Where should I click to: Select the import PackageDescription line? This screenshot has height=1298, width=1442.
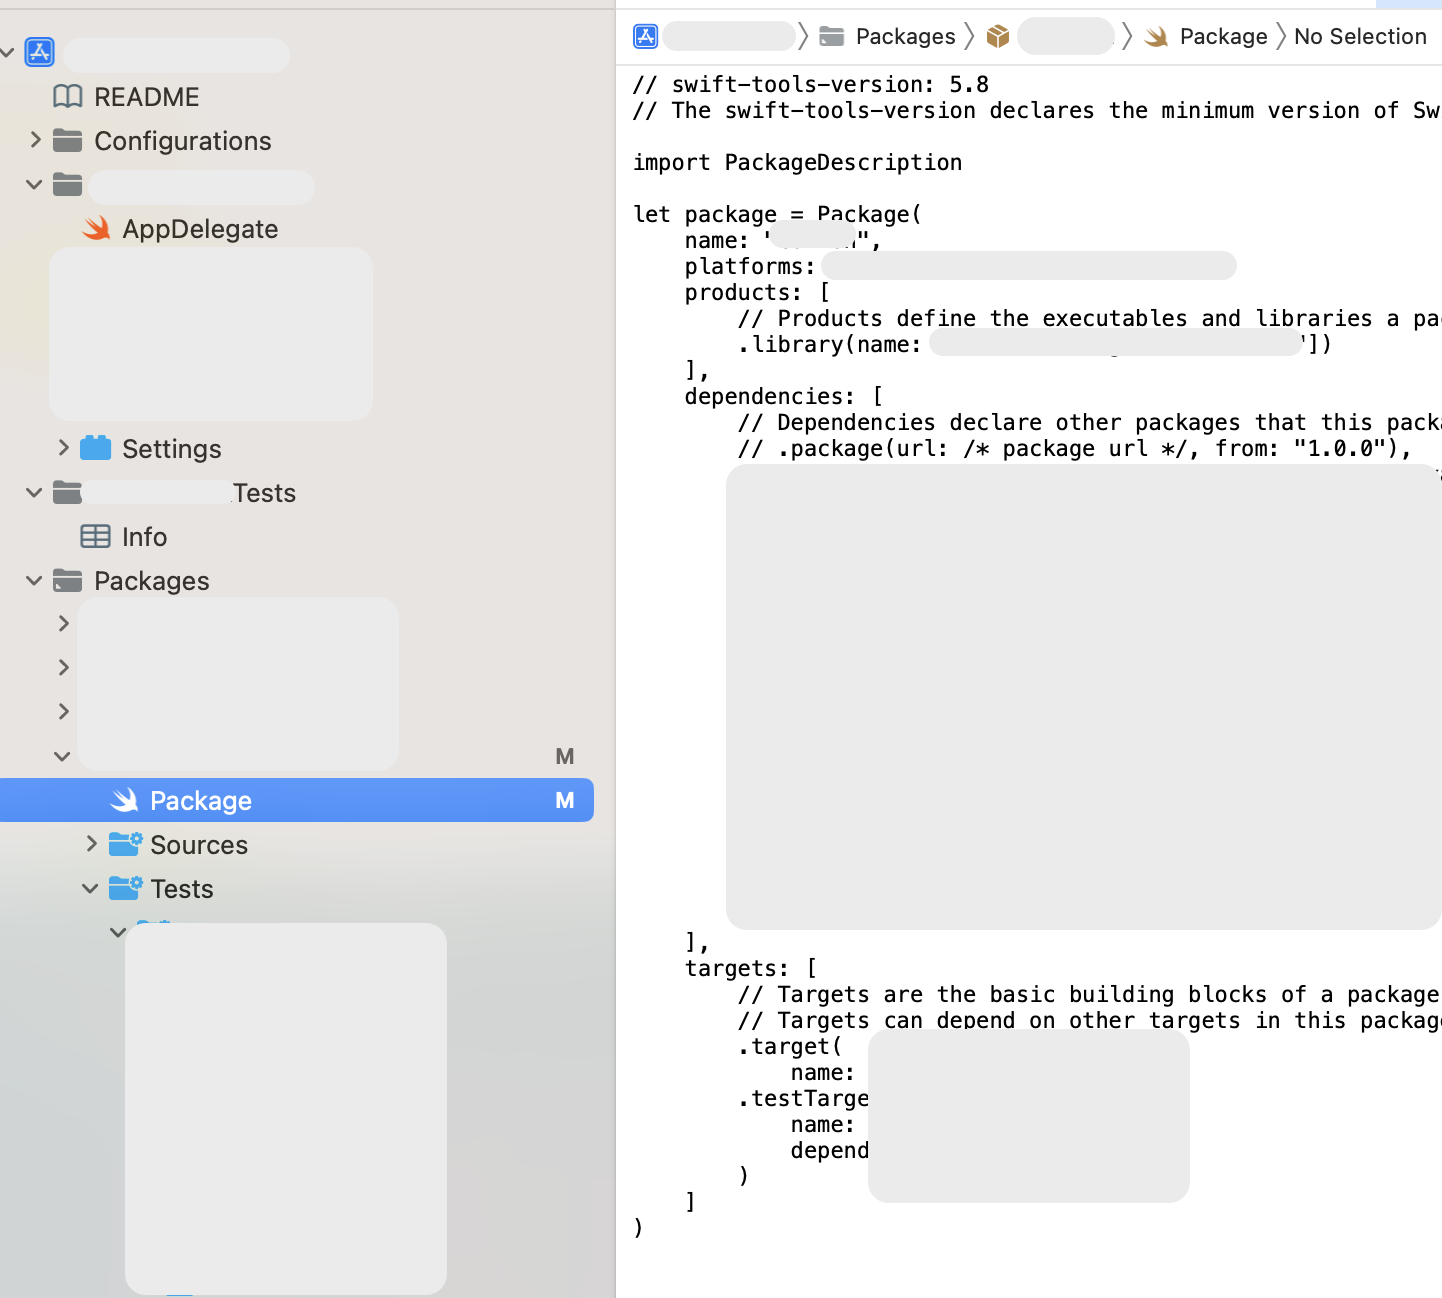click(x=796, y=161)
